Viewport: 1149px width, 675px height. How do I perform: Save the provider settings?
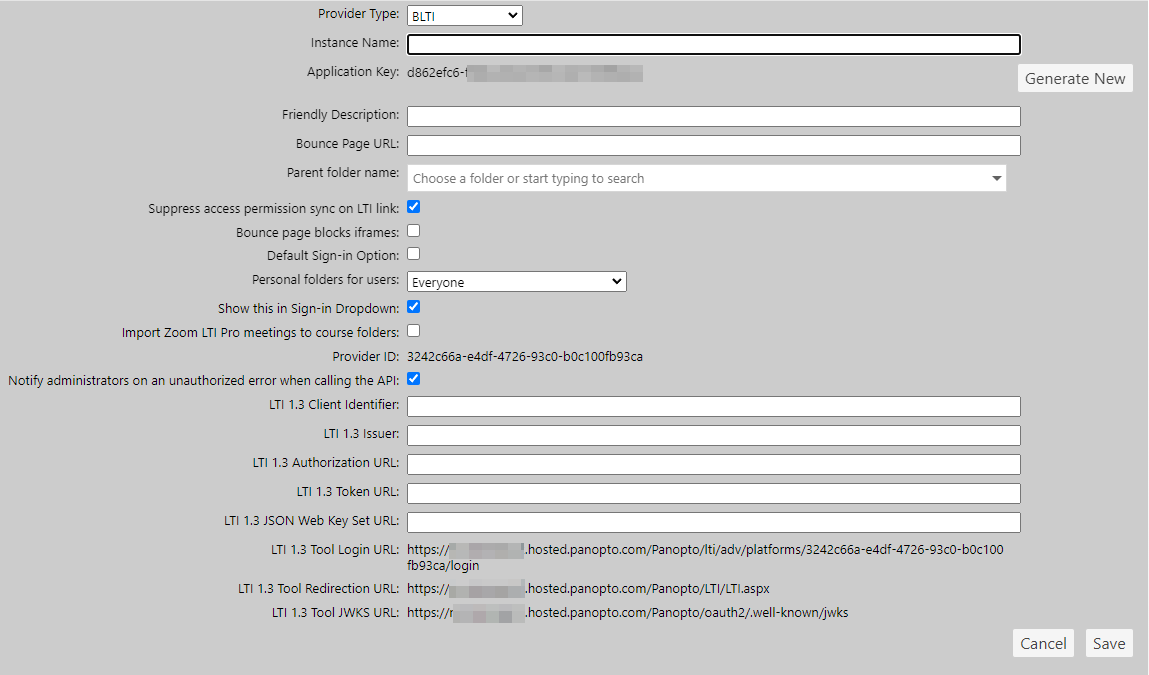tap(1109, 643)
